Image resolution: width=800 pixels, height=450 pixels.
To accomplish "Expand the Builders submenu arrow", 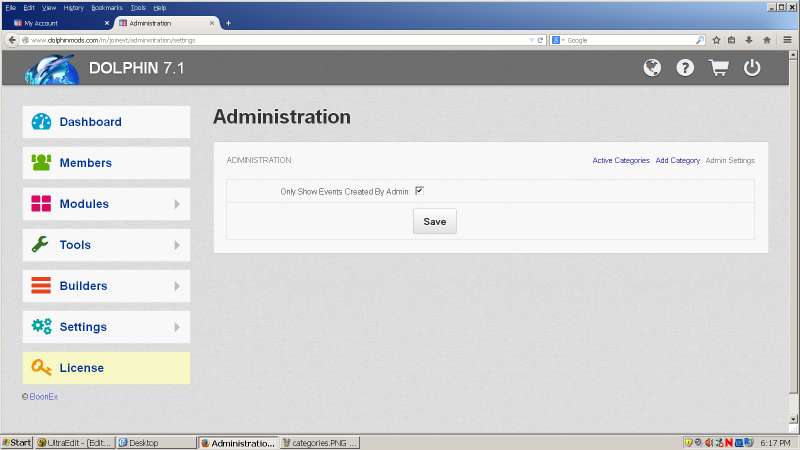I will [x=177, y=286].
